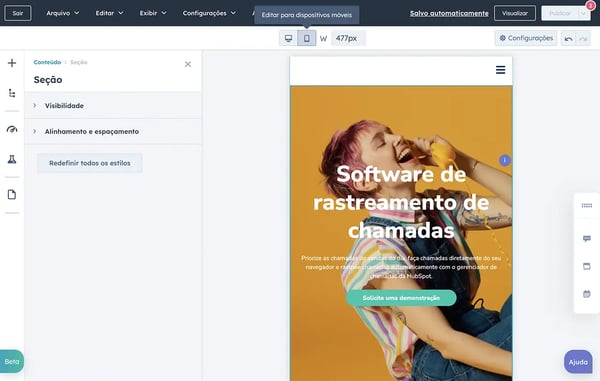Select the heading Software de rastreamento de chamadas
600x381 pixels.
click(401, 202)
